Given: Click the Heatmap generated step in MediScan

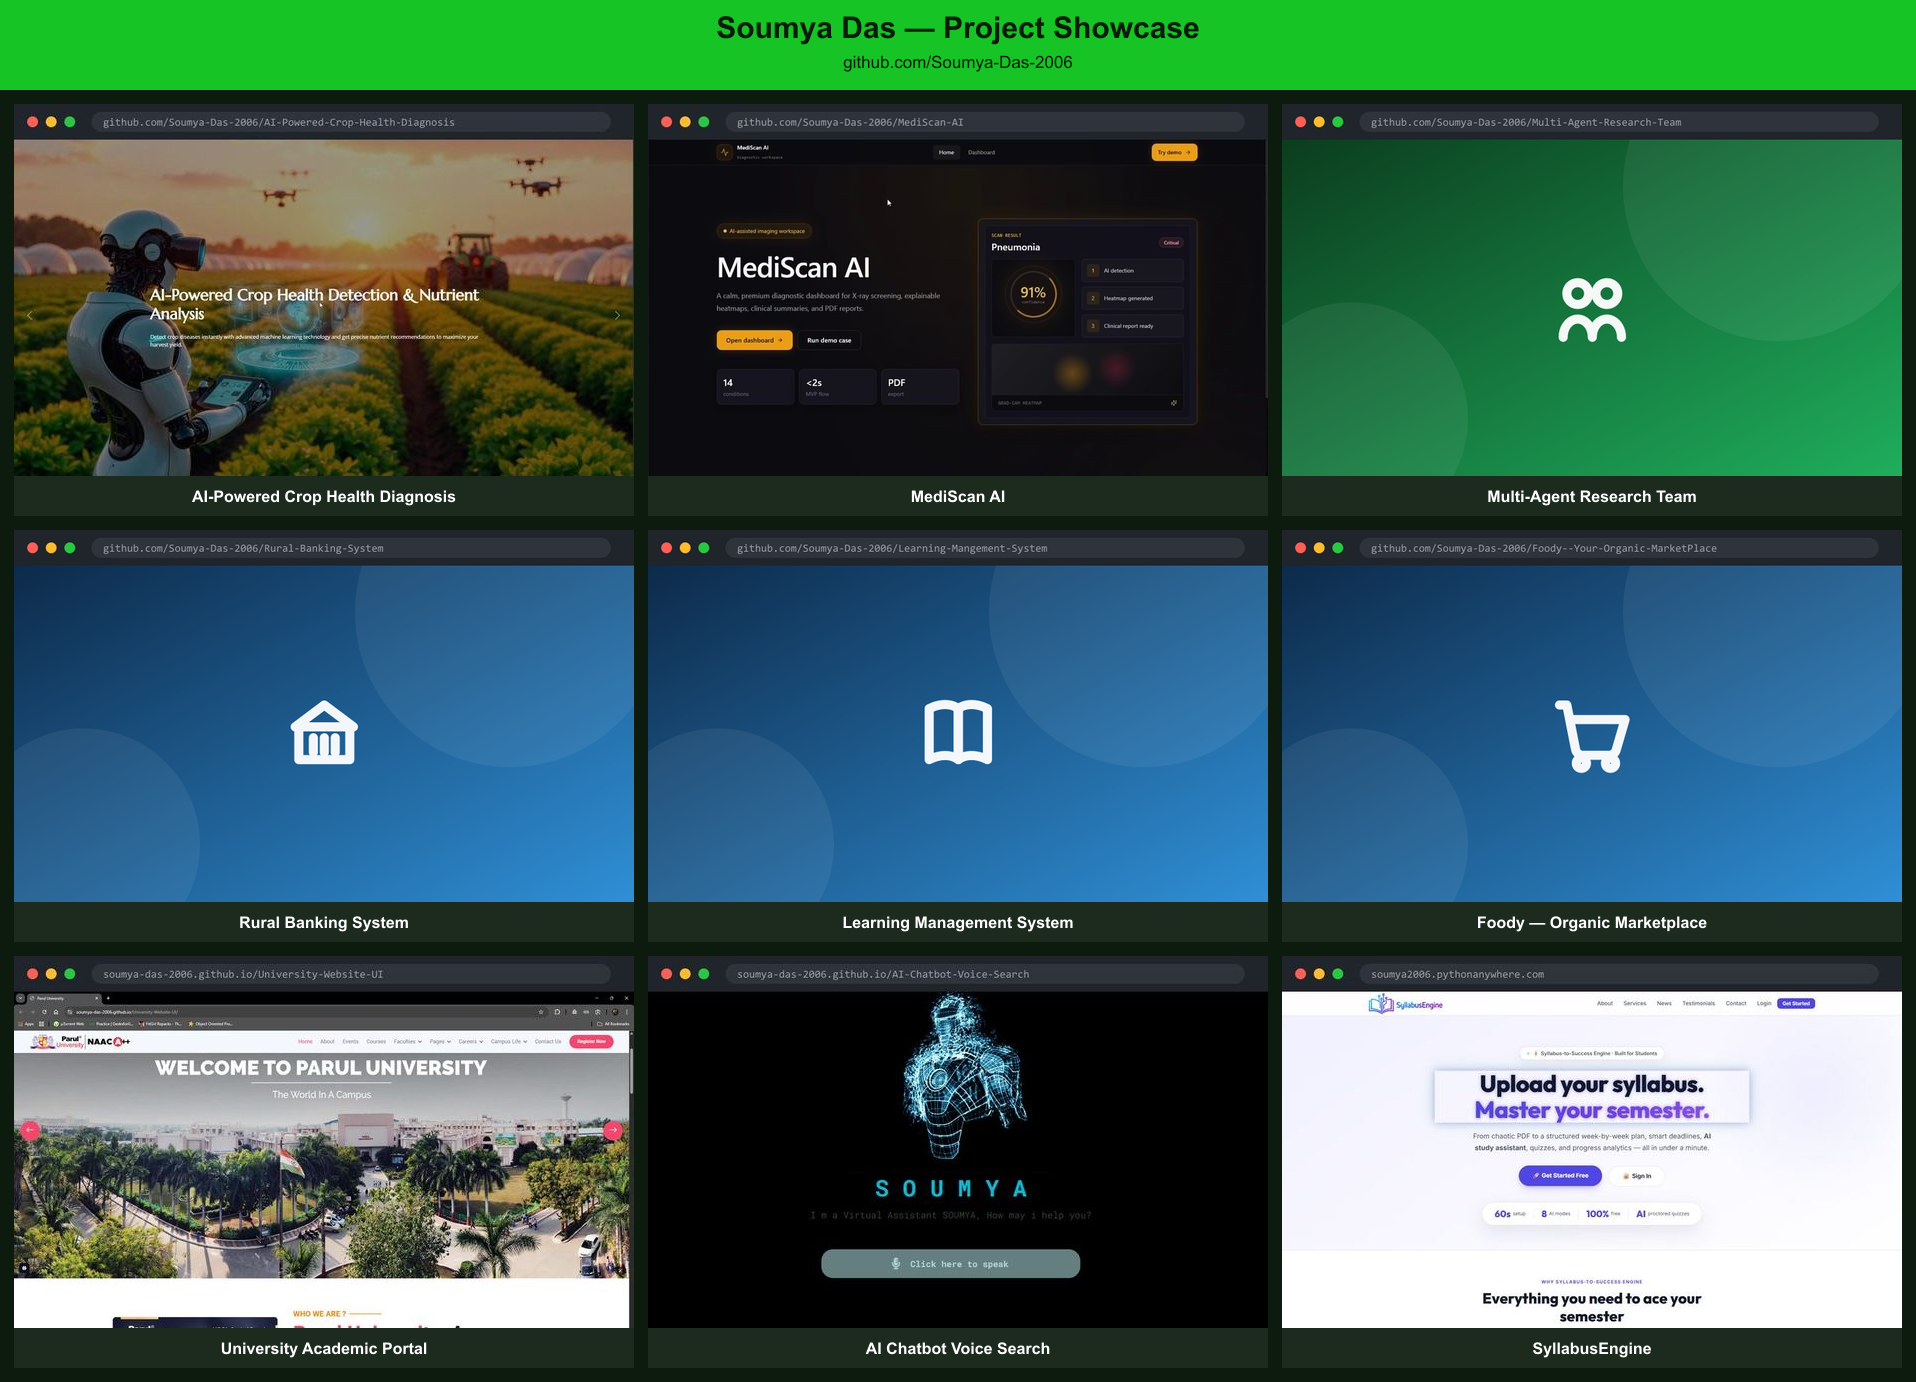Looking at the screenshot, I should coord(1133,298).
